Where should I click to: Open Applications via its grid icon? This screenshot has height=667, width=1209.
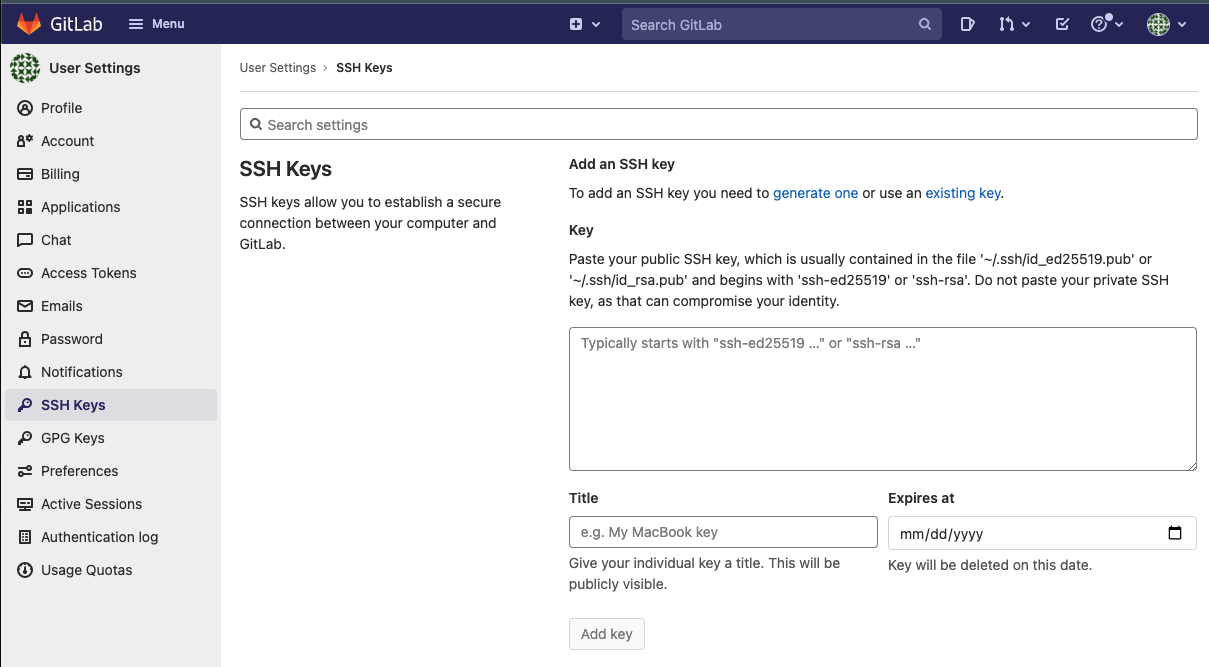pos(25,207)
